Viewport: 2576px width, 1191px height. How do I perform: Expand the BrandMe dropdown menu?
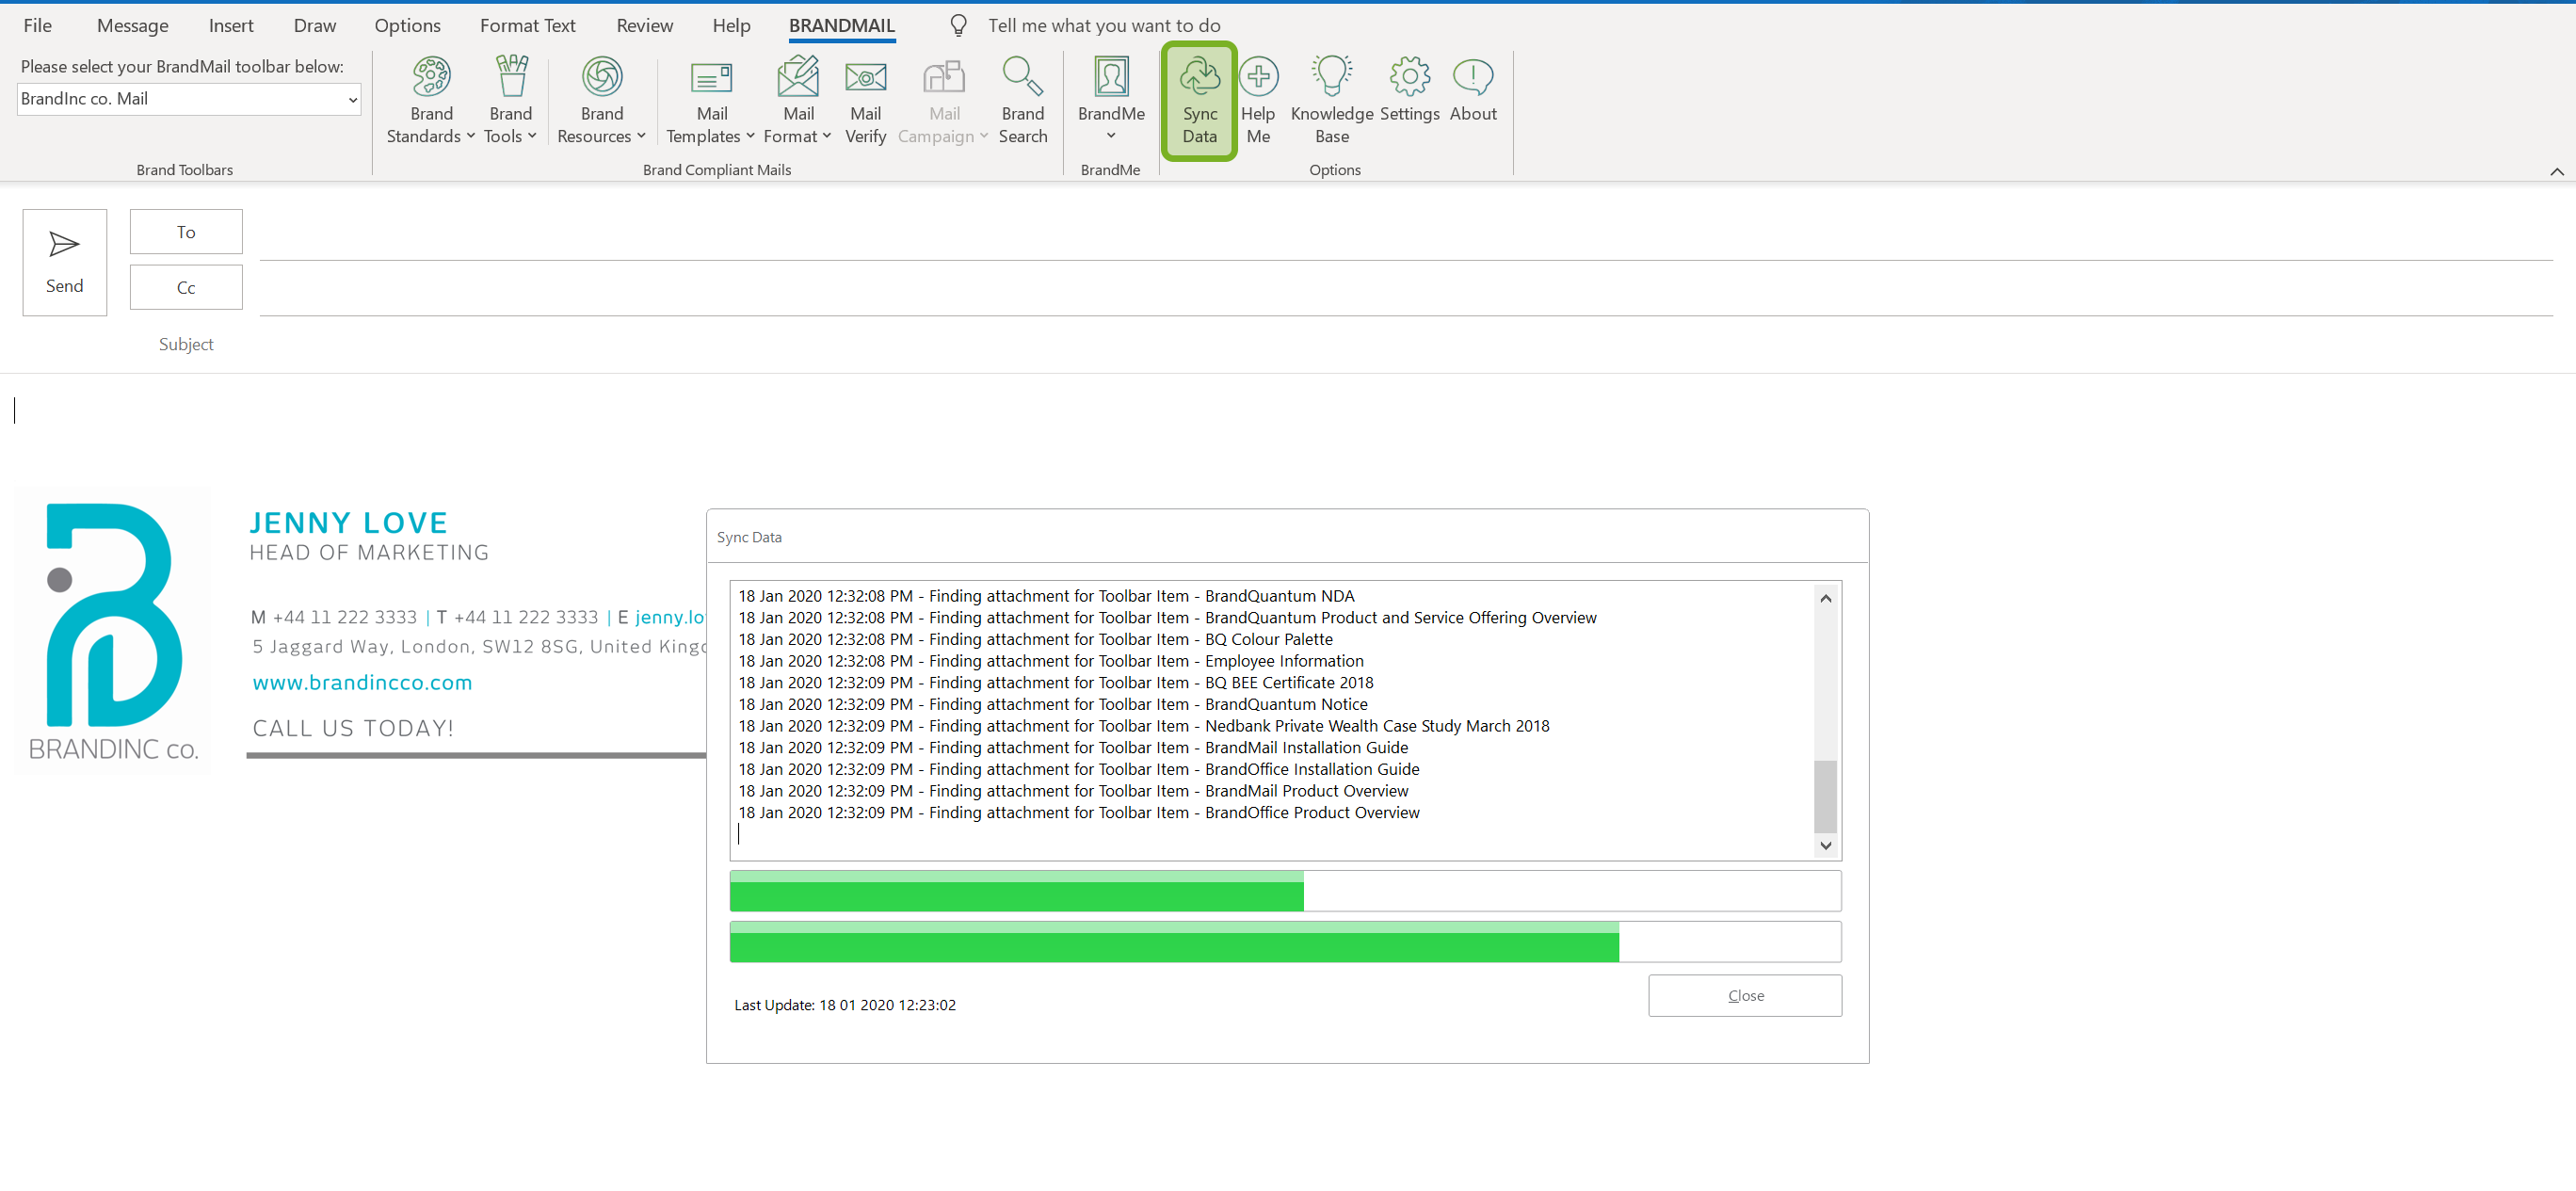pos(1110,136)
